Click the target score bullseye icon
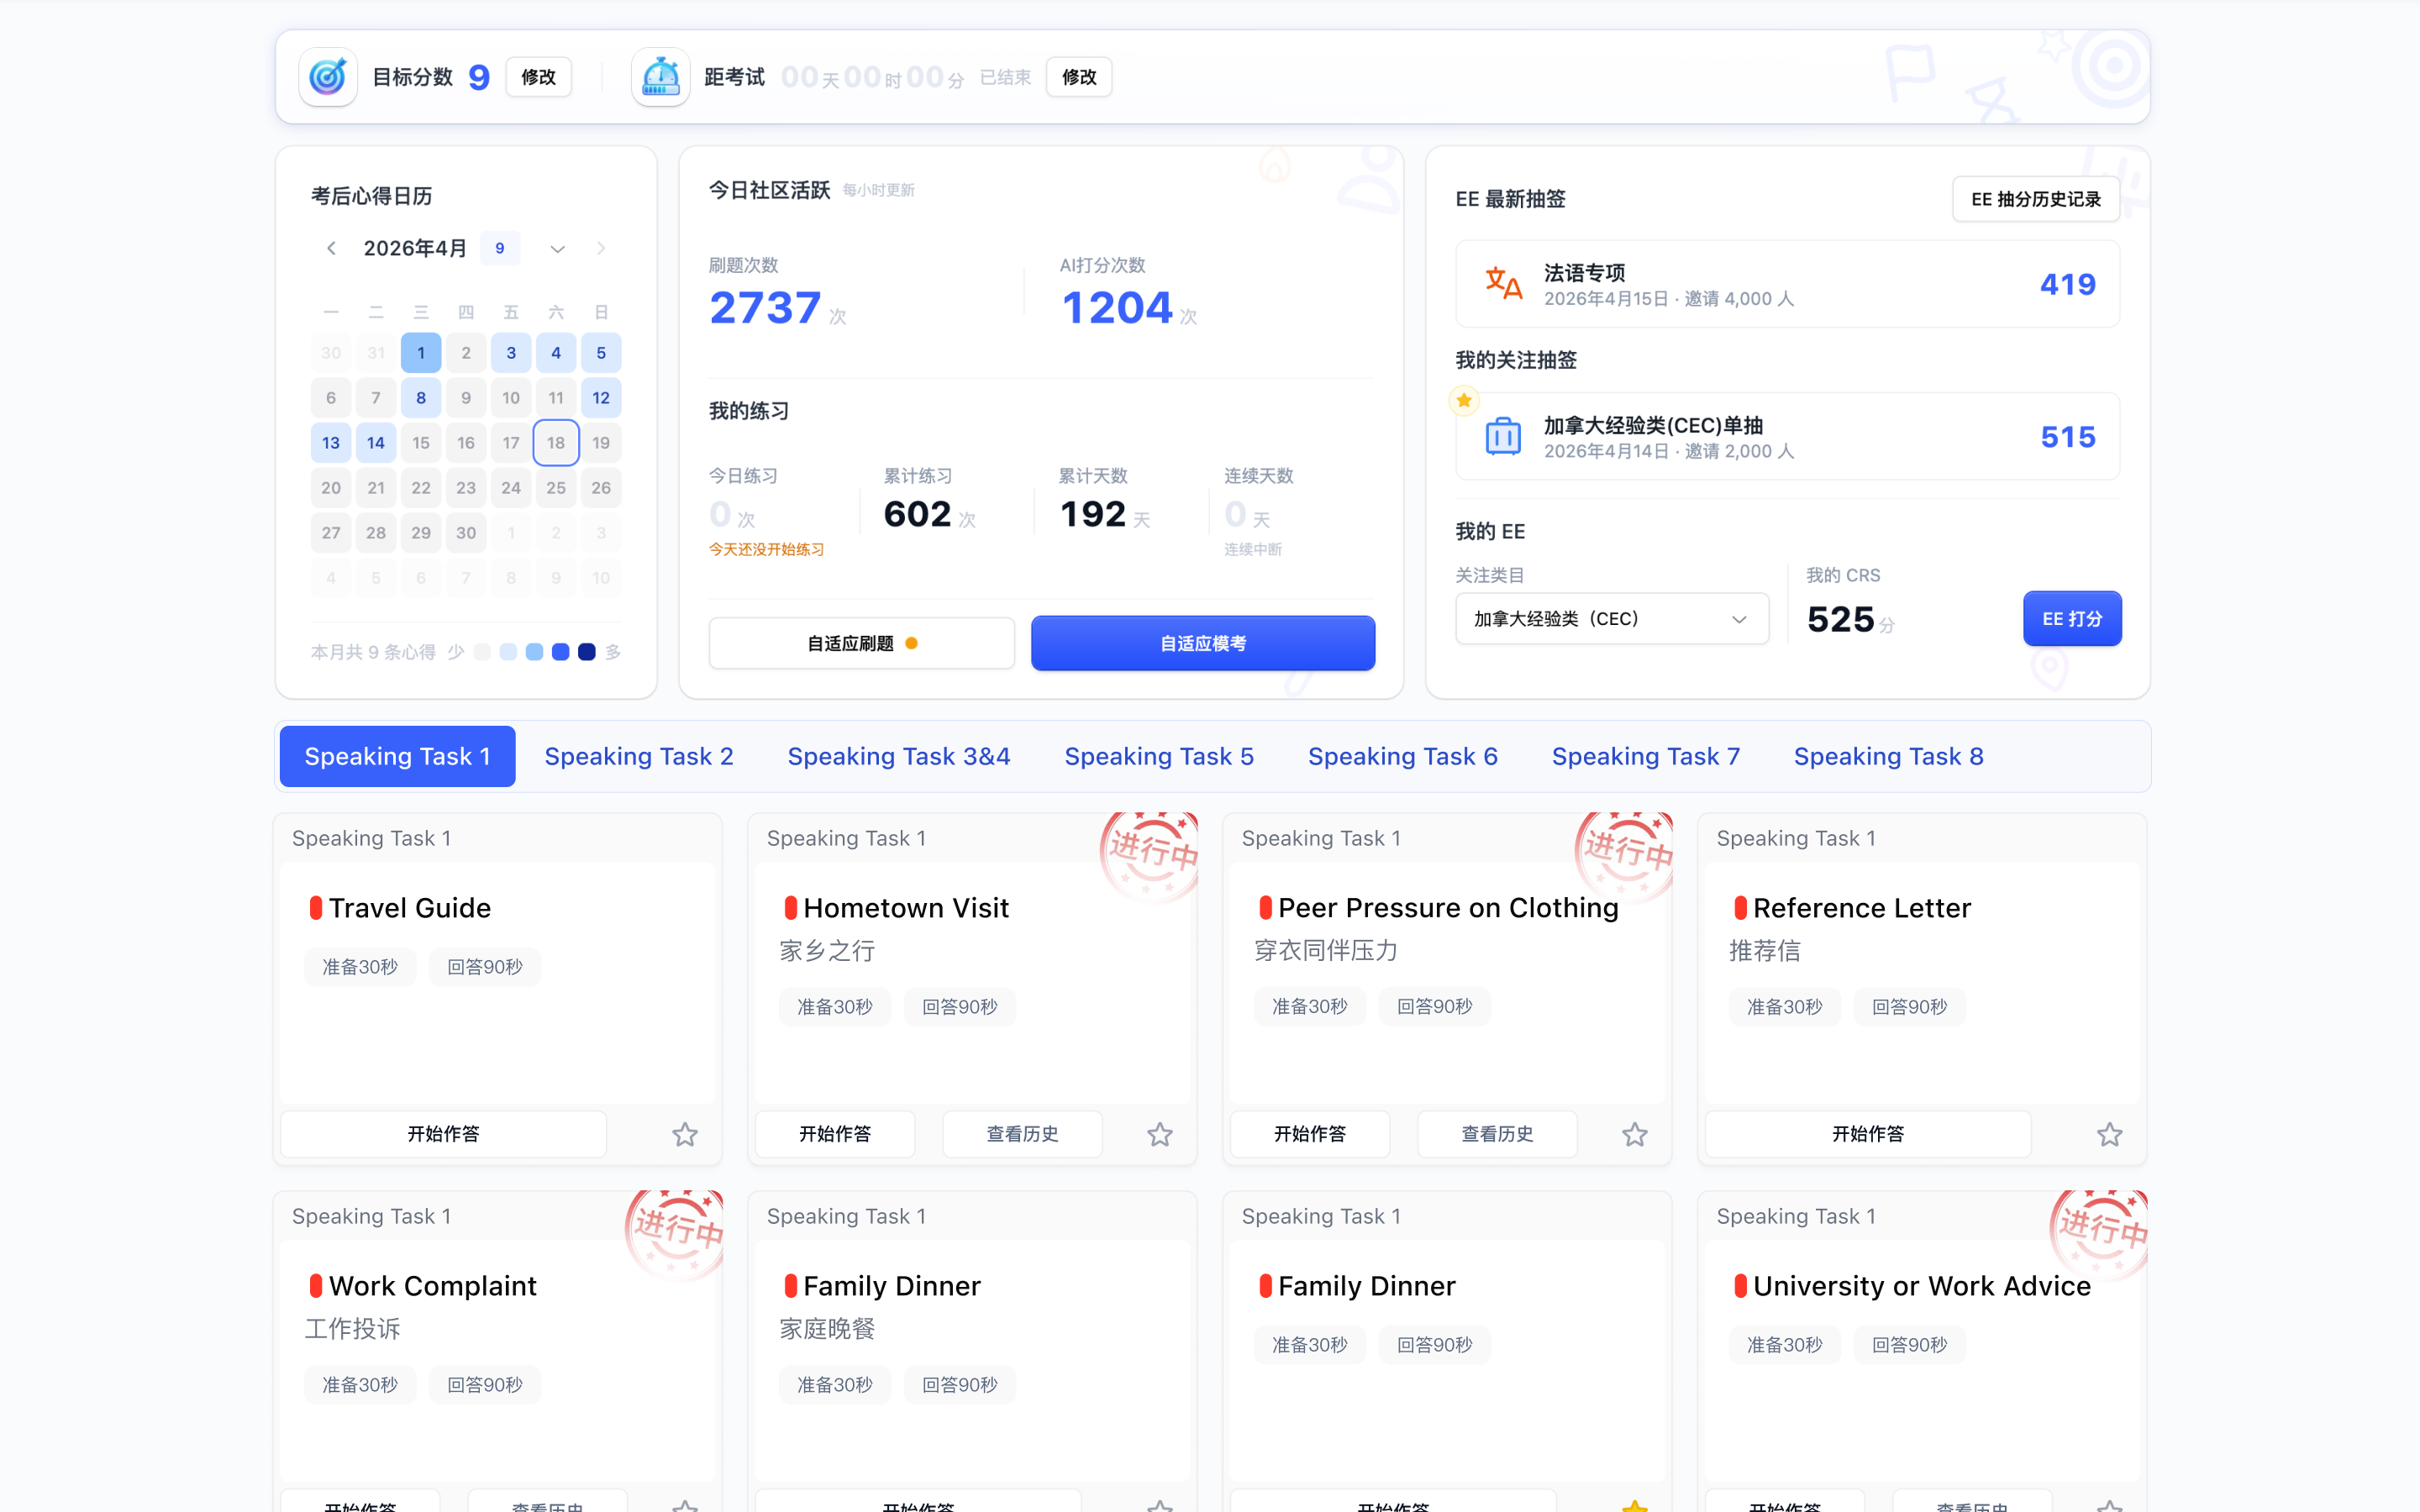Viewport: 2420px width, 1512px height. click(x=328, y=77)
